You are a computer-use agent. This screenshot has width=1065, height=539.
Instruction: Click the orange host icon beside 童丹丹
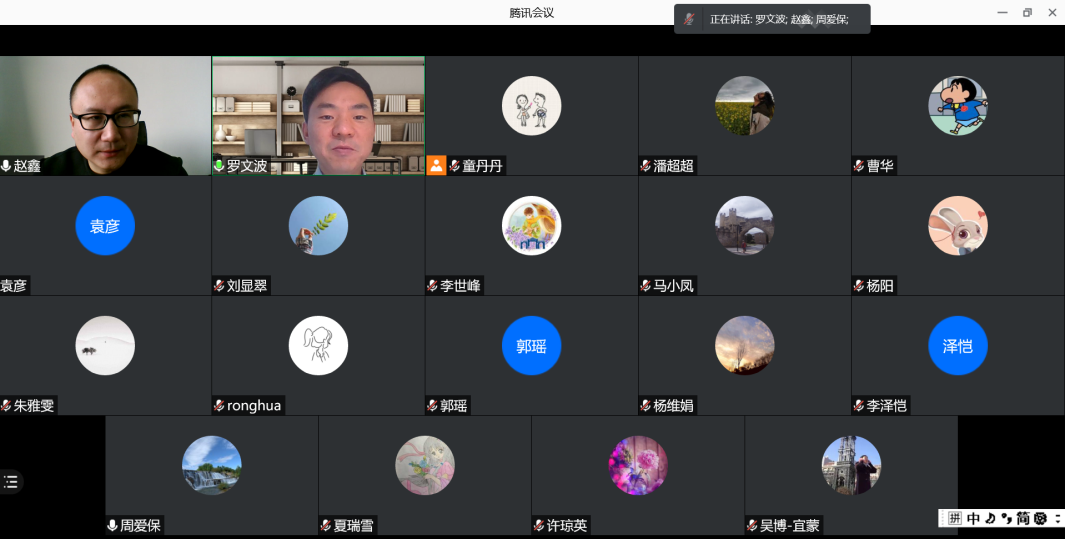click(436, 166)
